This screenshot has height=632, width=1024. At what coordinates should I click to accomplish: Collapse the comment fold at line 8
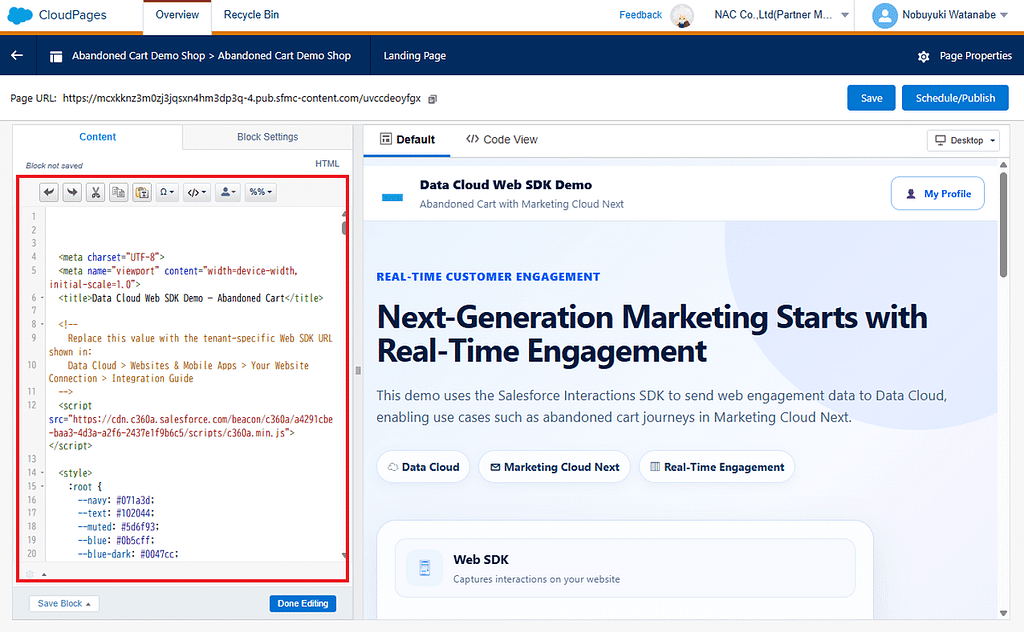pos(42,324)
